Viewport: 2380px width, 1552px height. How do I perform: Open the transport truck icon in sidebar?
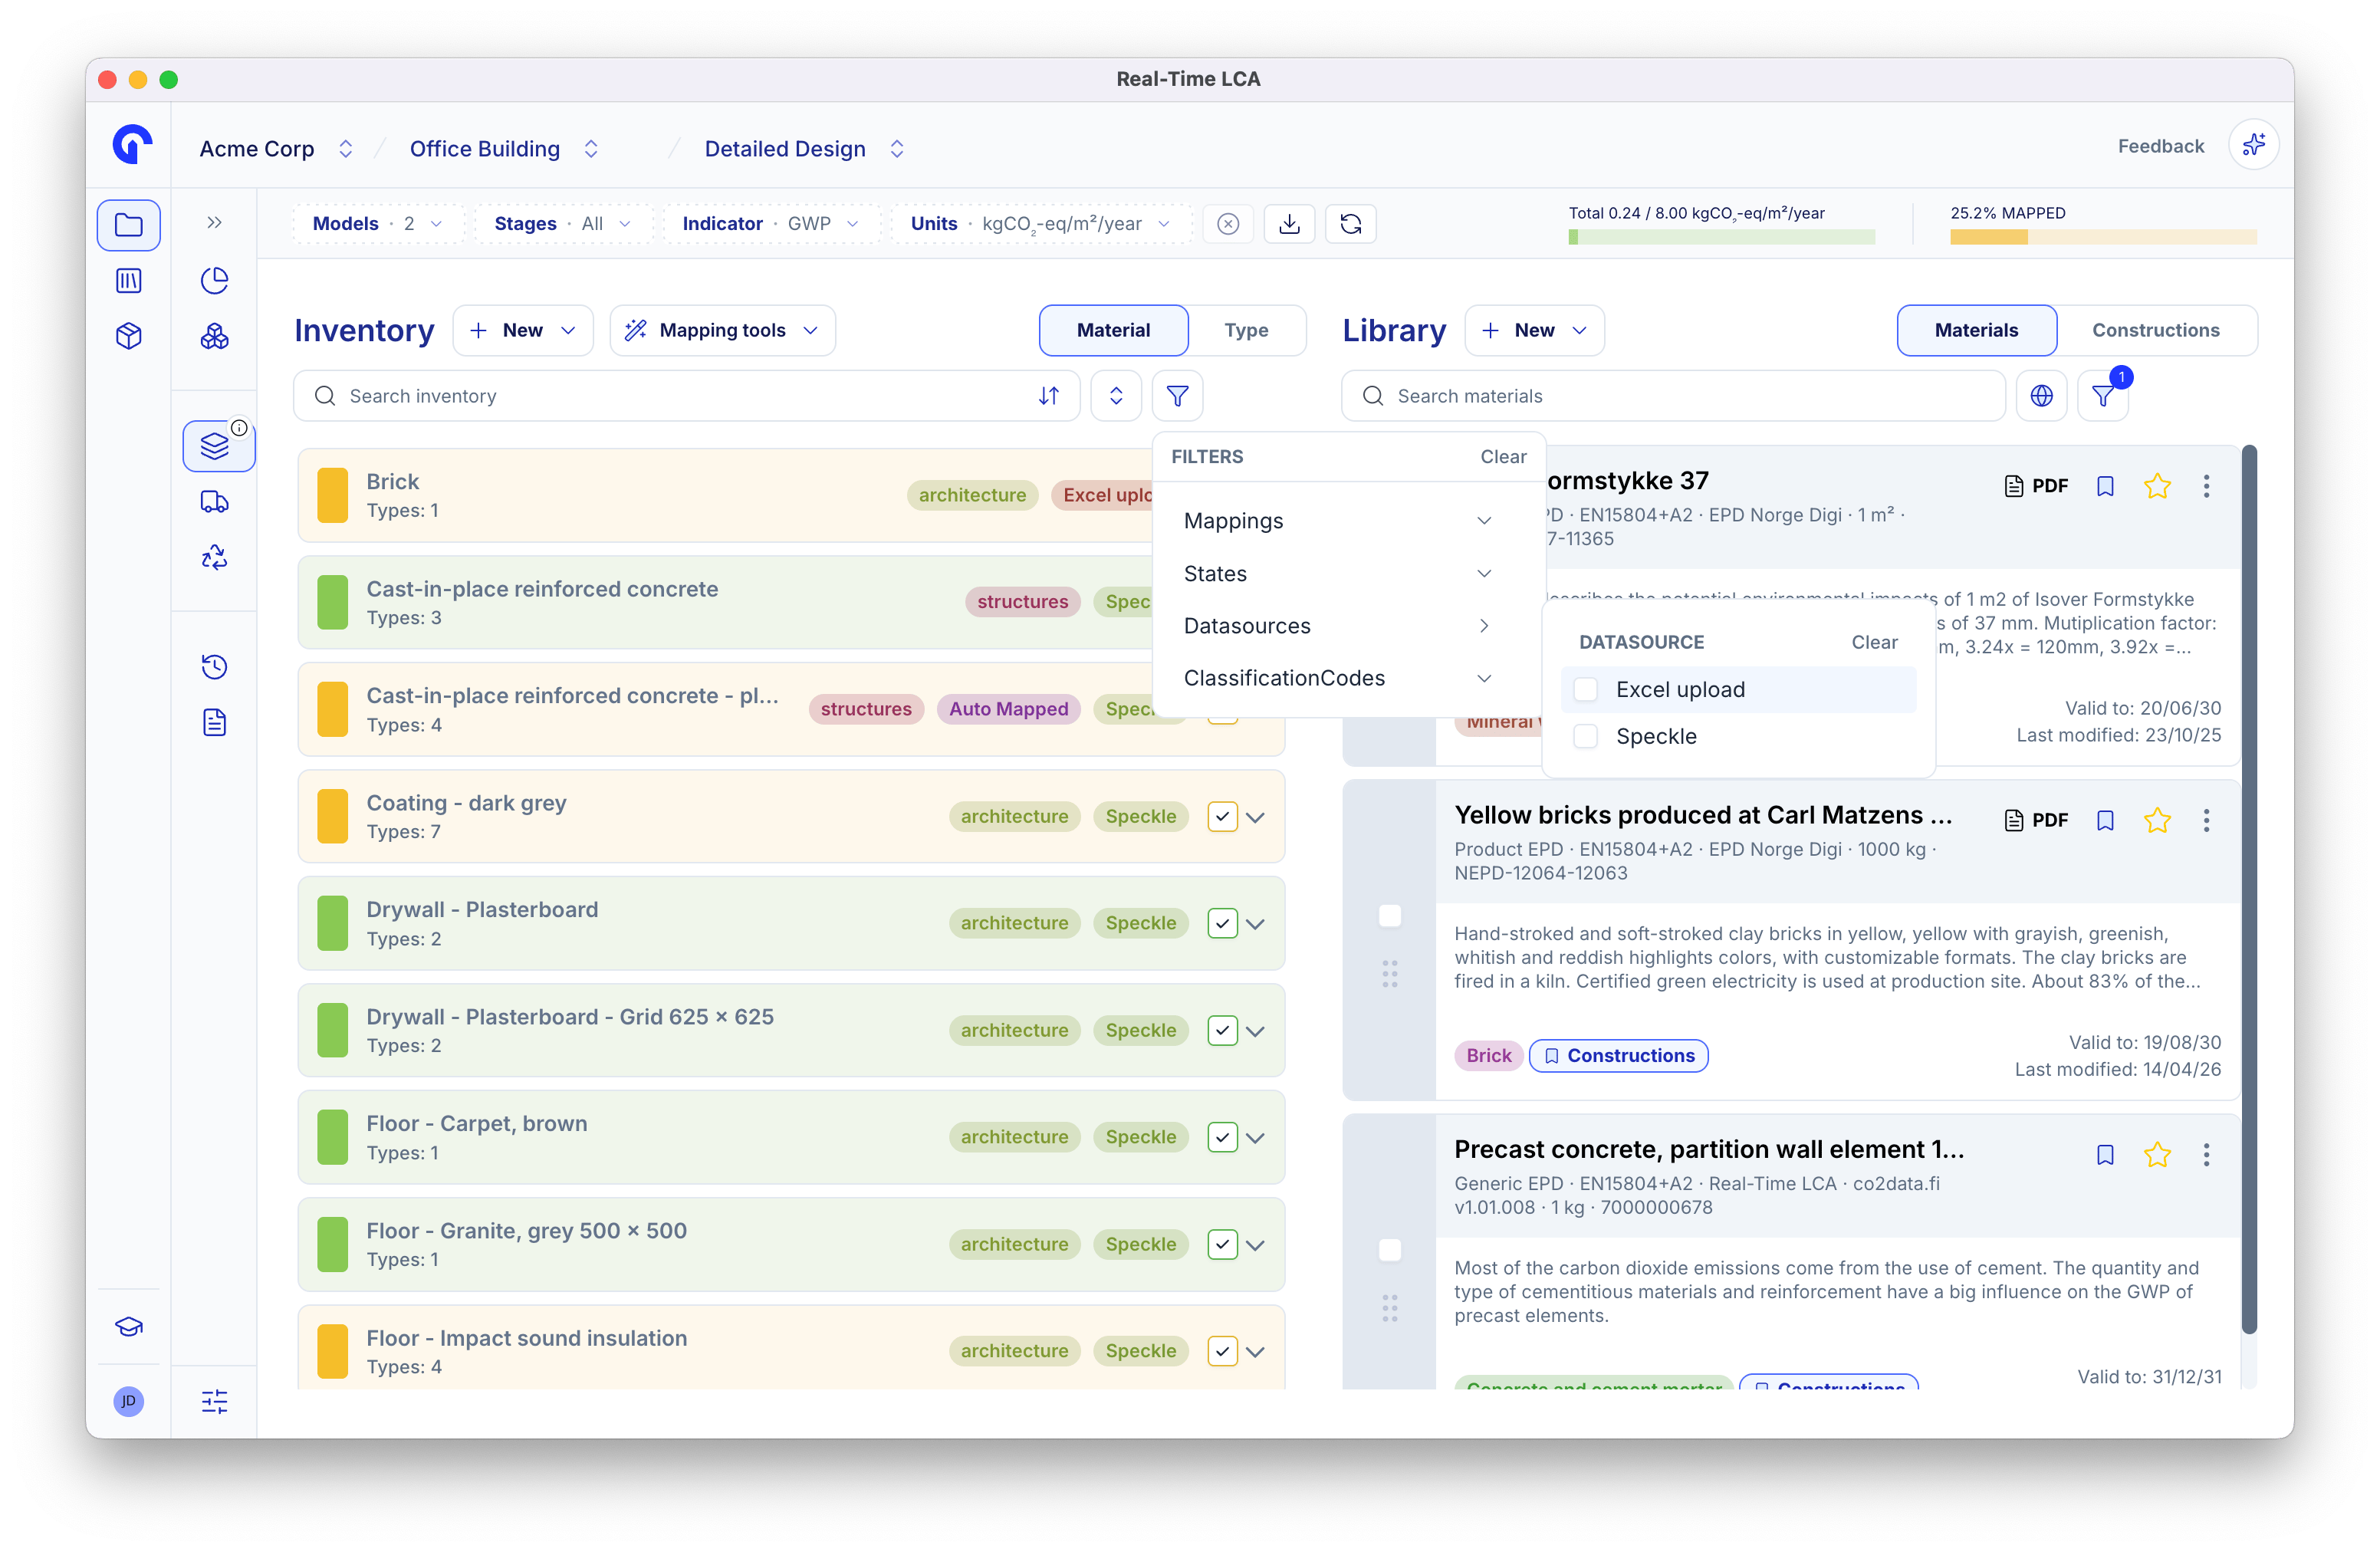[214, 502]
